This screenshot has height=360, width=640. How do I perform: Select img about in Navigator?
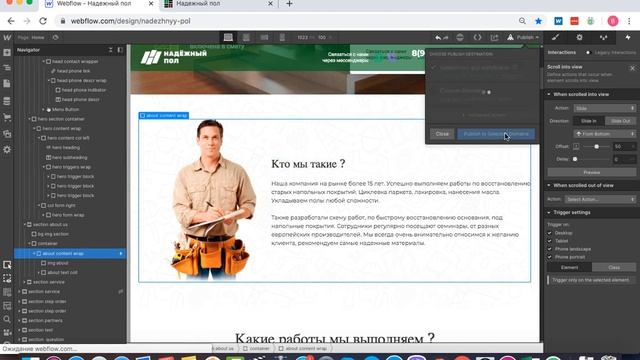point(58,263)
